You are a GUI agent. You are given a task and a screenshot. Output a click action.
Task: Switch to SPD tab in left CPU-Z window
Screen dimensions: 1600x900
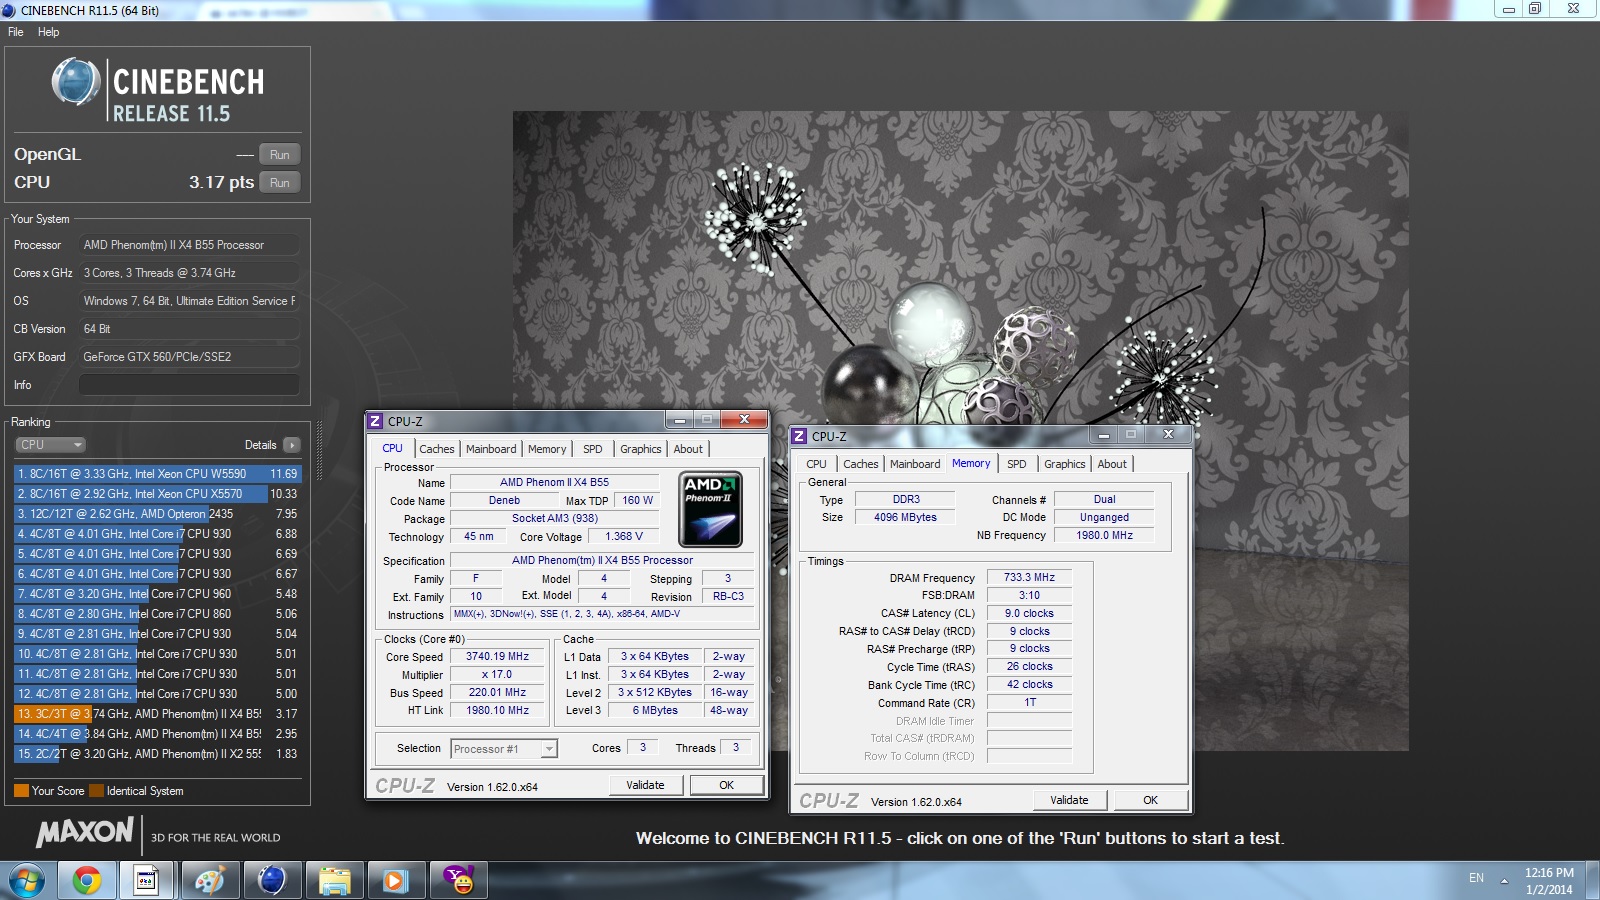pos(593,449)
